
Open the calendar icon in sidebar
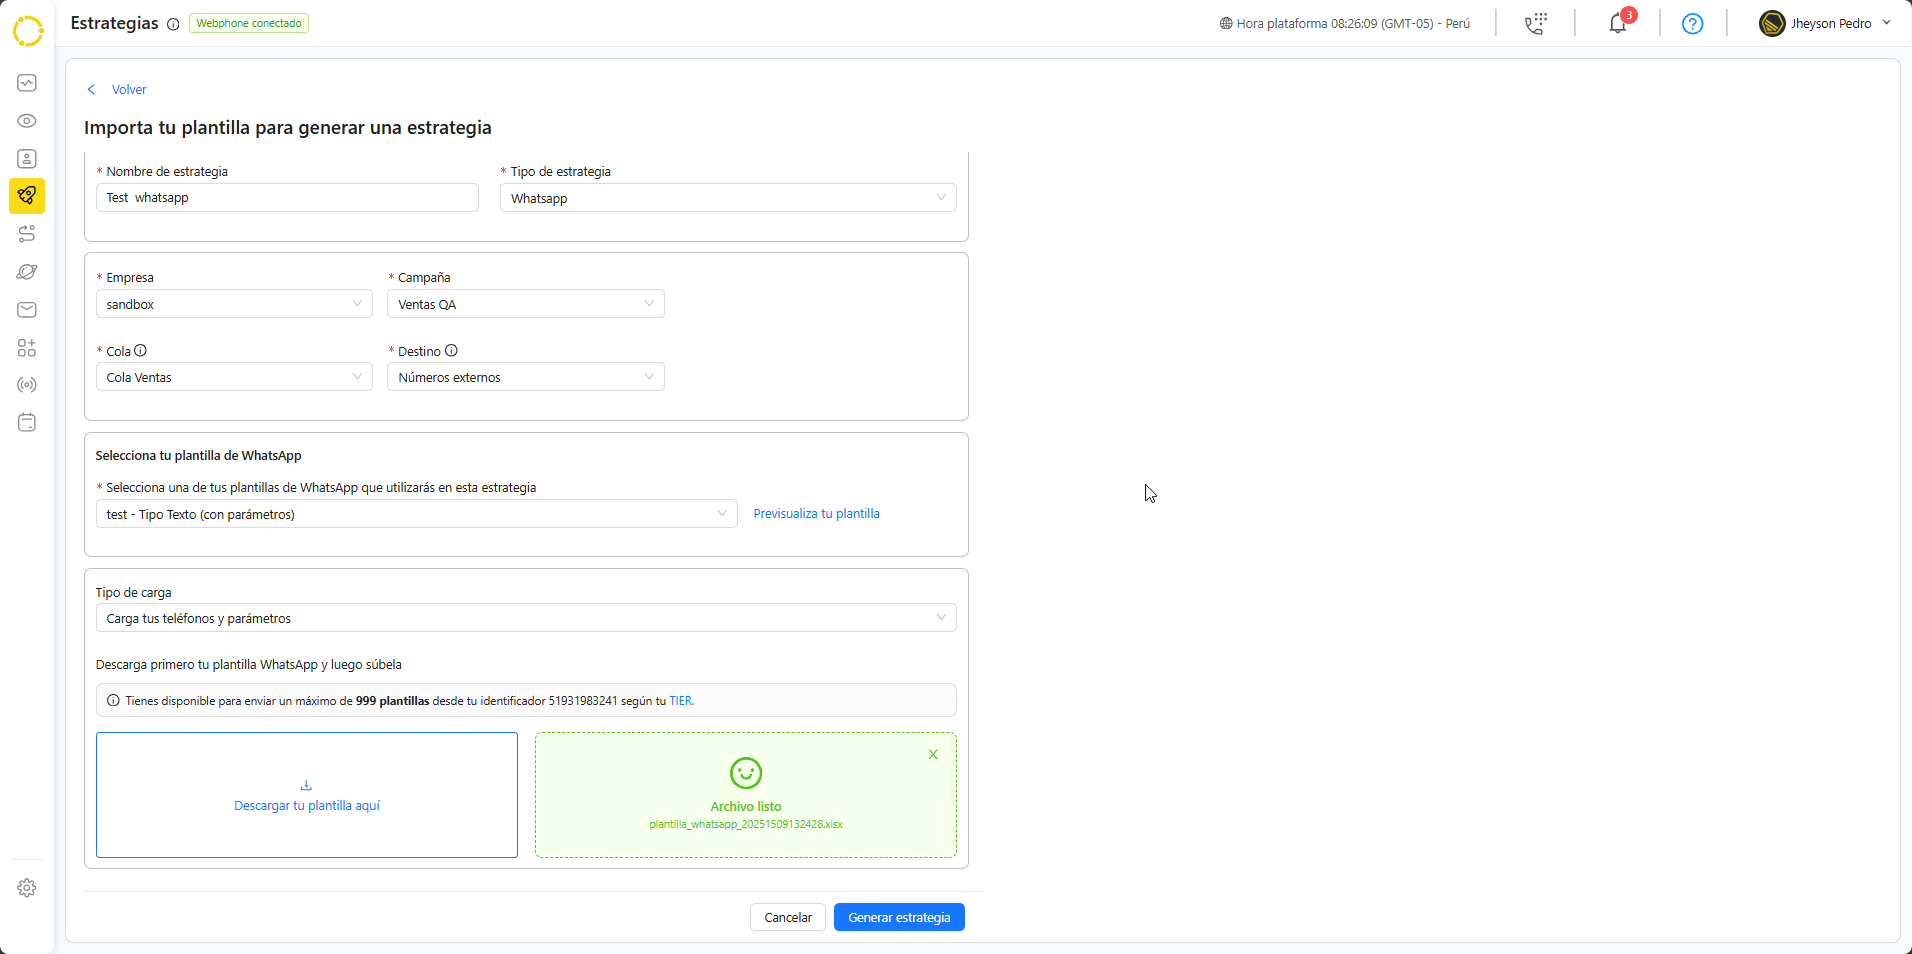27,423
